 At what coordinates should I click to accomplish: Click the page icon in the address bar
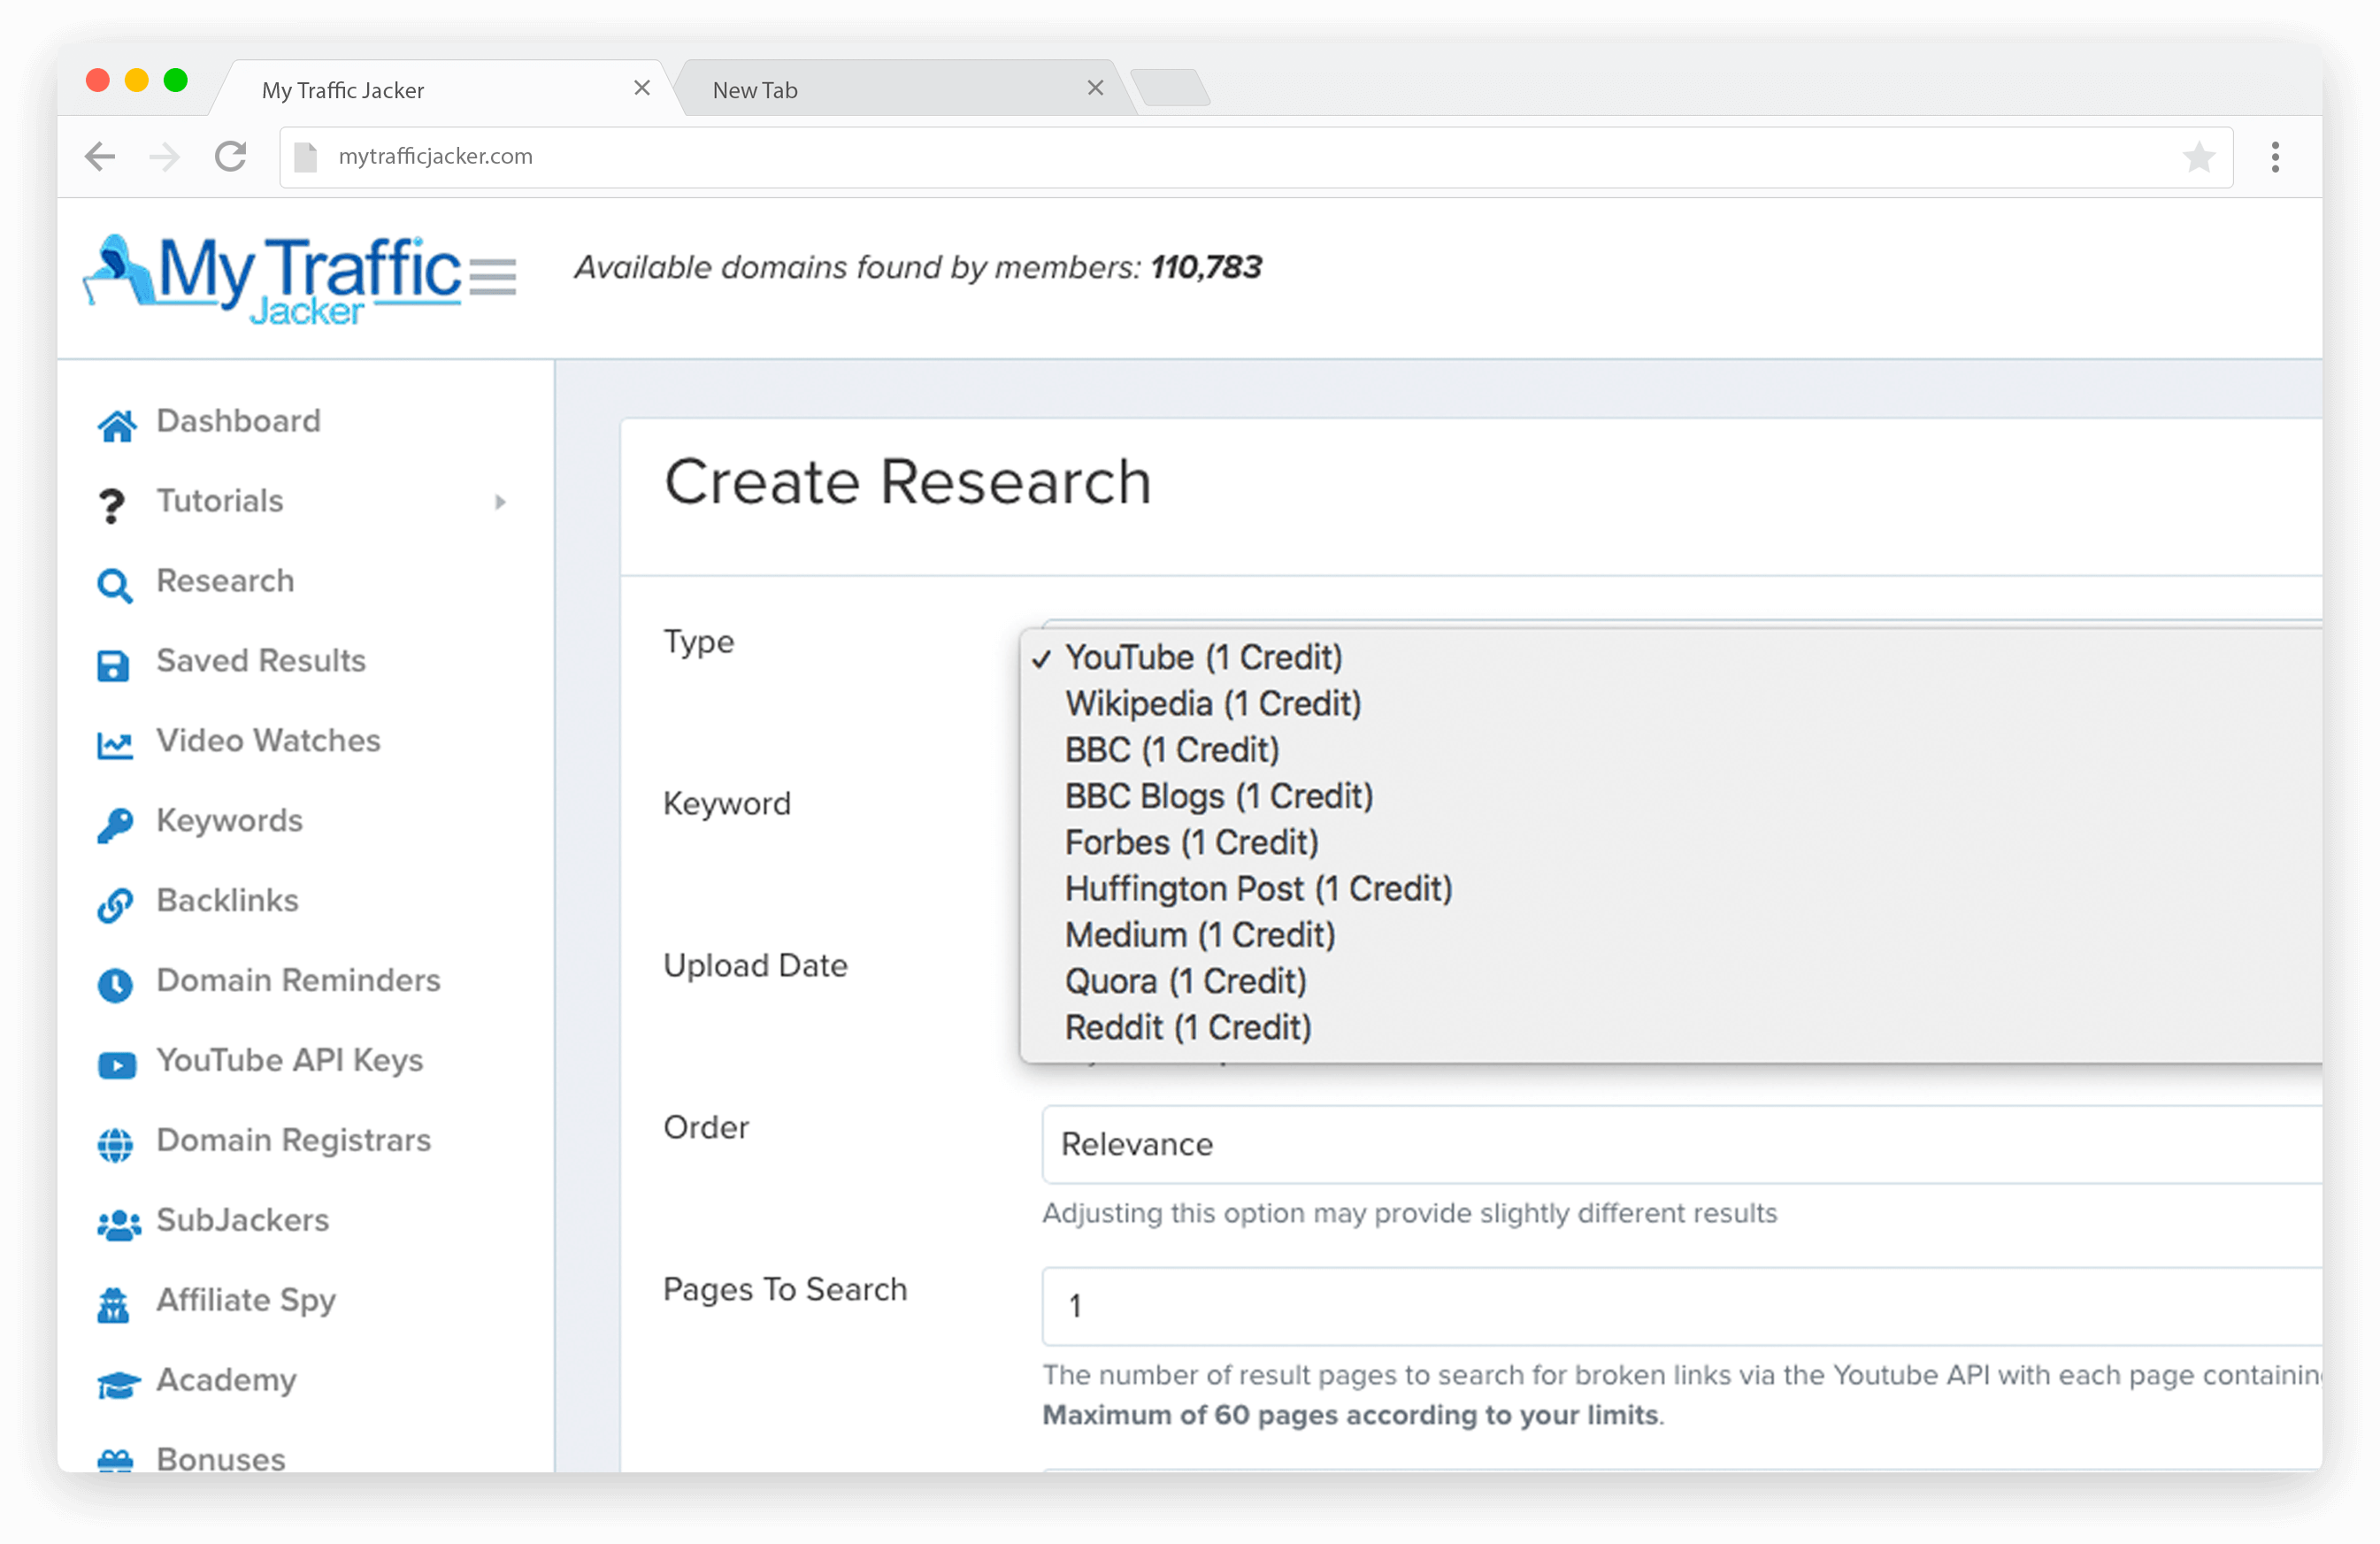click(306, 156)
